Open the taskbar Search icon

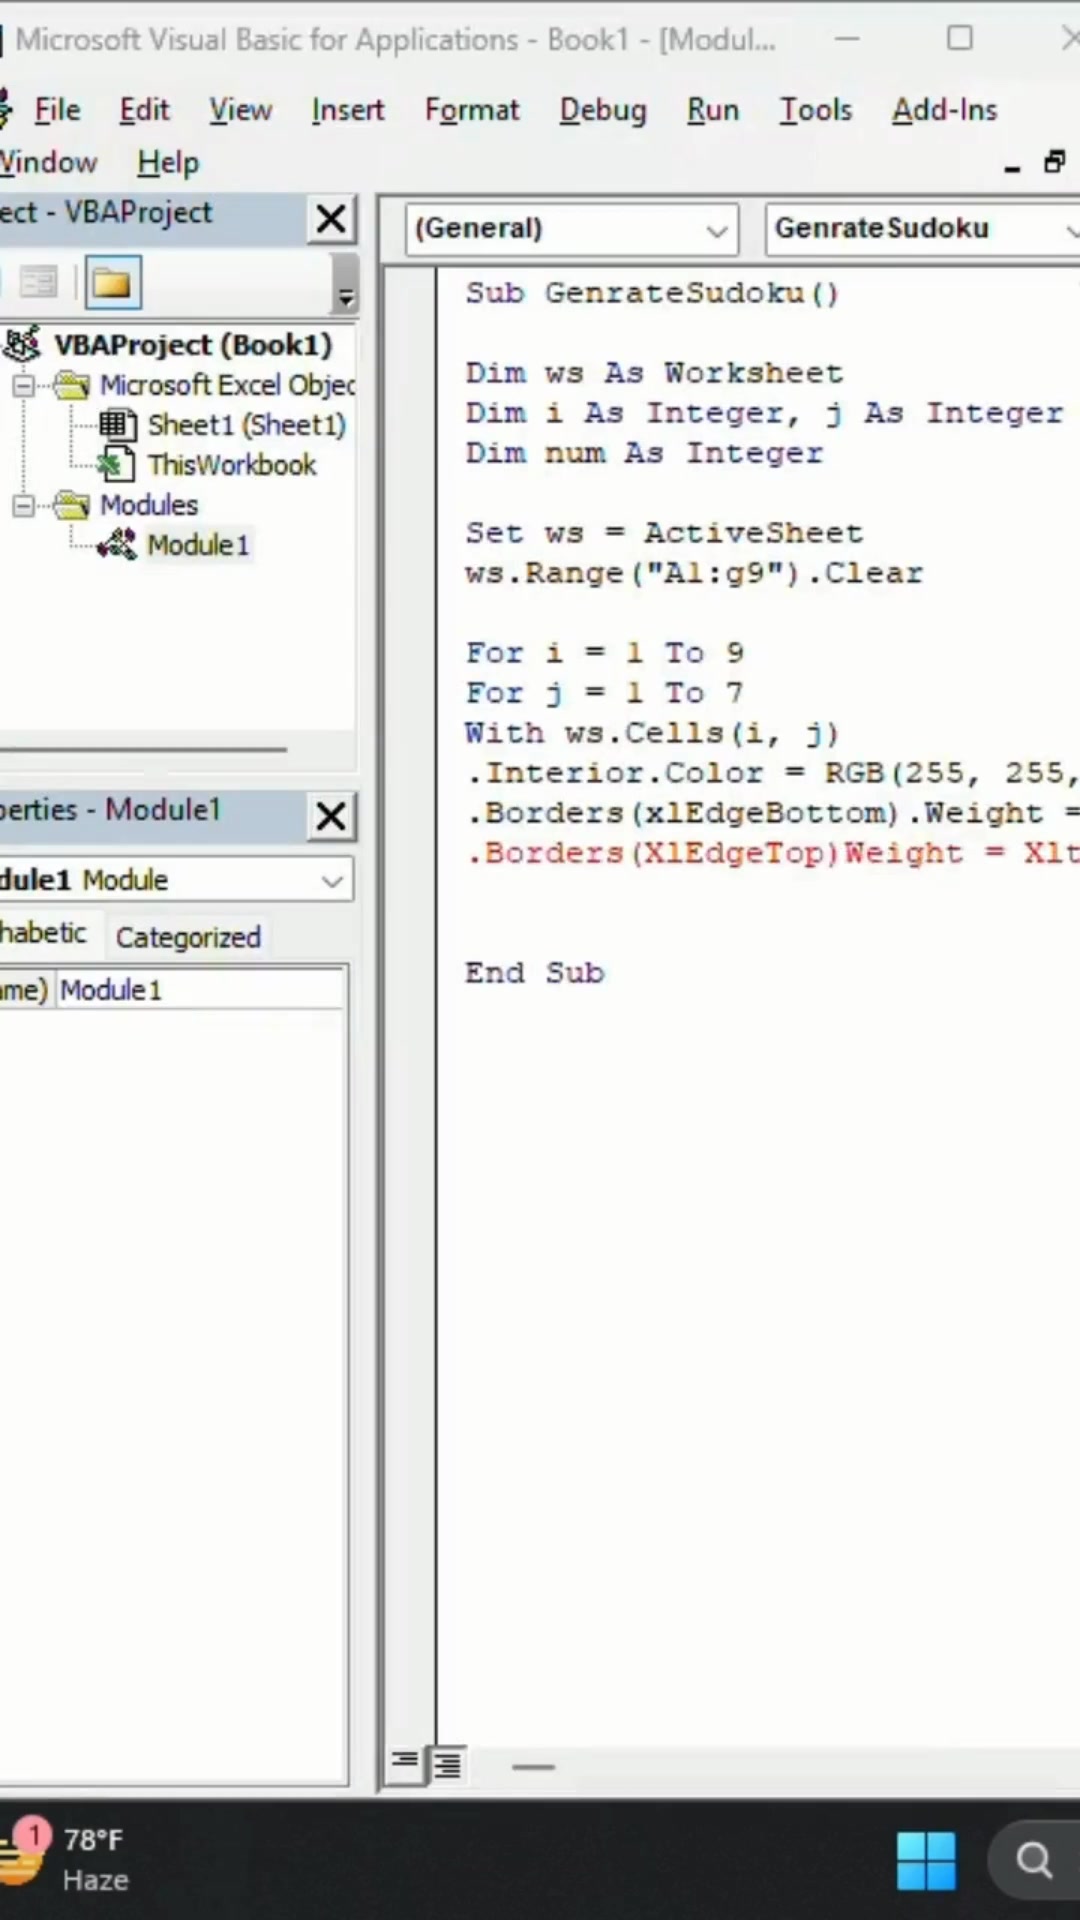[1034, 1861]
